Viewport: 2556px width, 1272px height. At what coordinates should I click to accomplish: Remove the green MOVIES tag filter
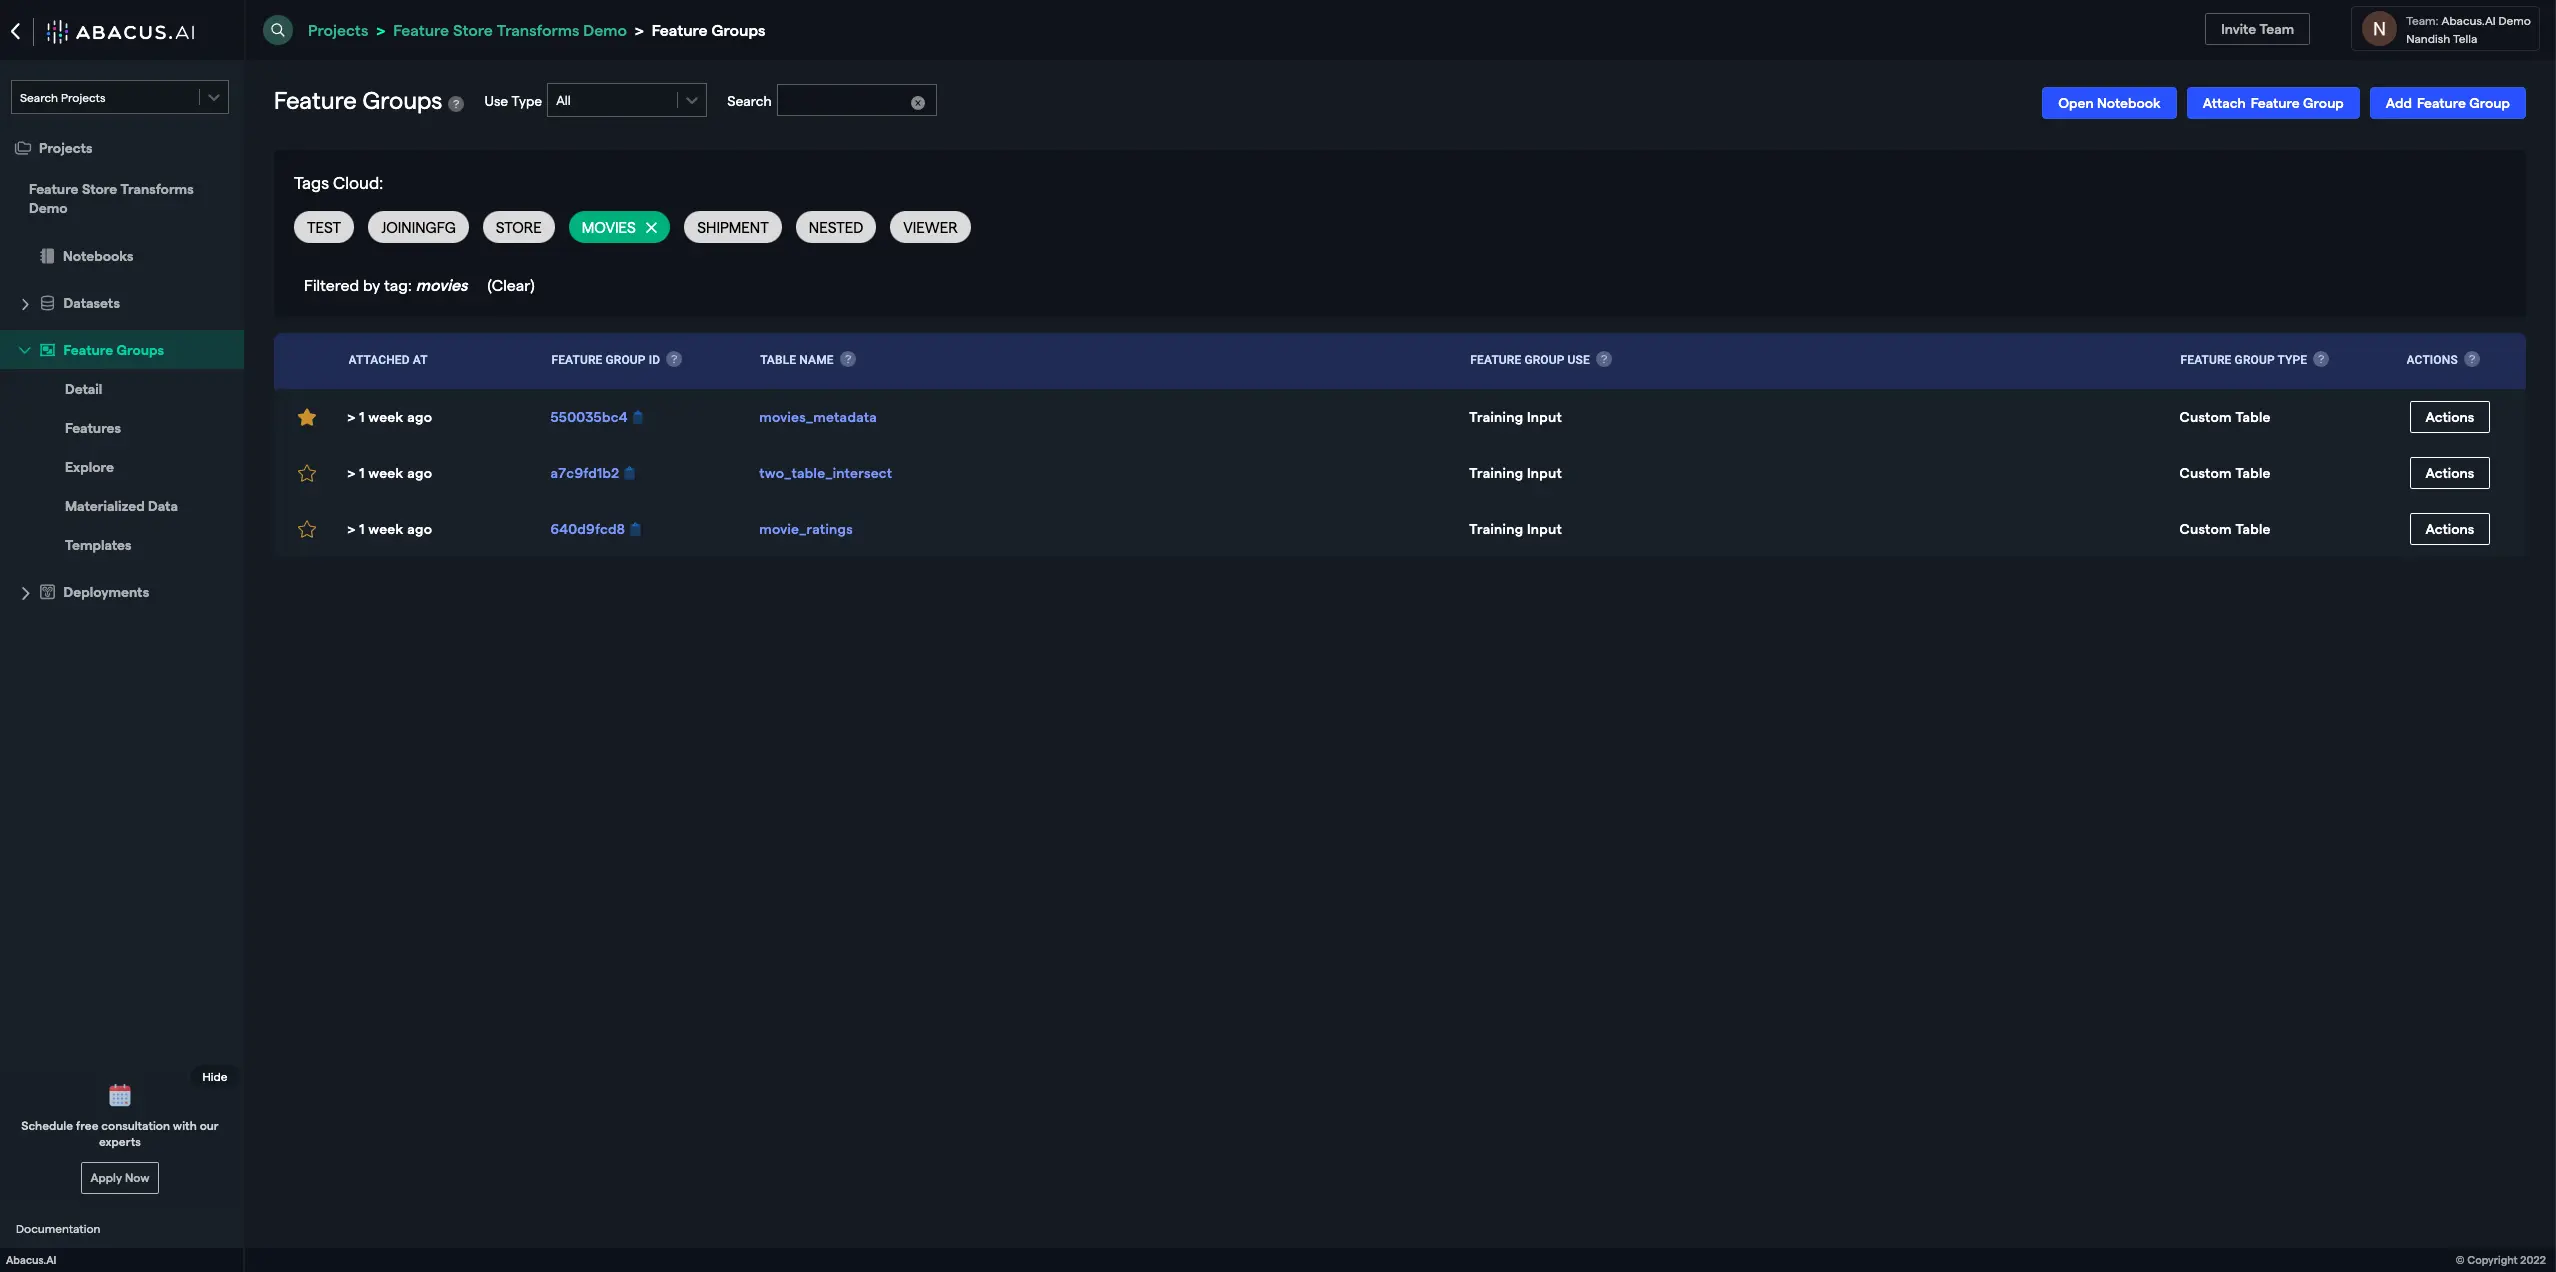click(x=651, y=228)
